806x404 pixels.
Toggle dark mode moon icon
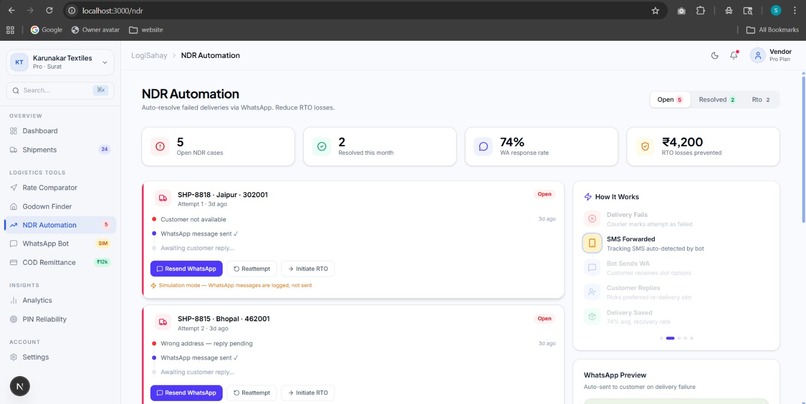click(x=715, y=56)
